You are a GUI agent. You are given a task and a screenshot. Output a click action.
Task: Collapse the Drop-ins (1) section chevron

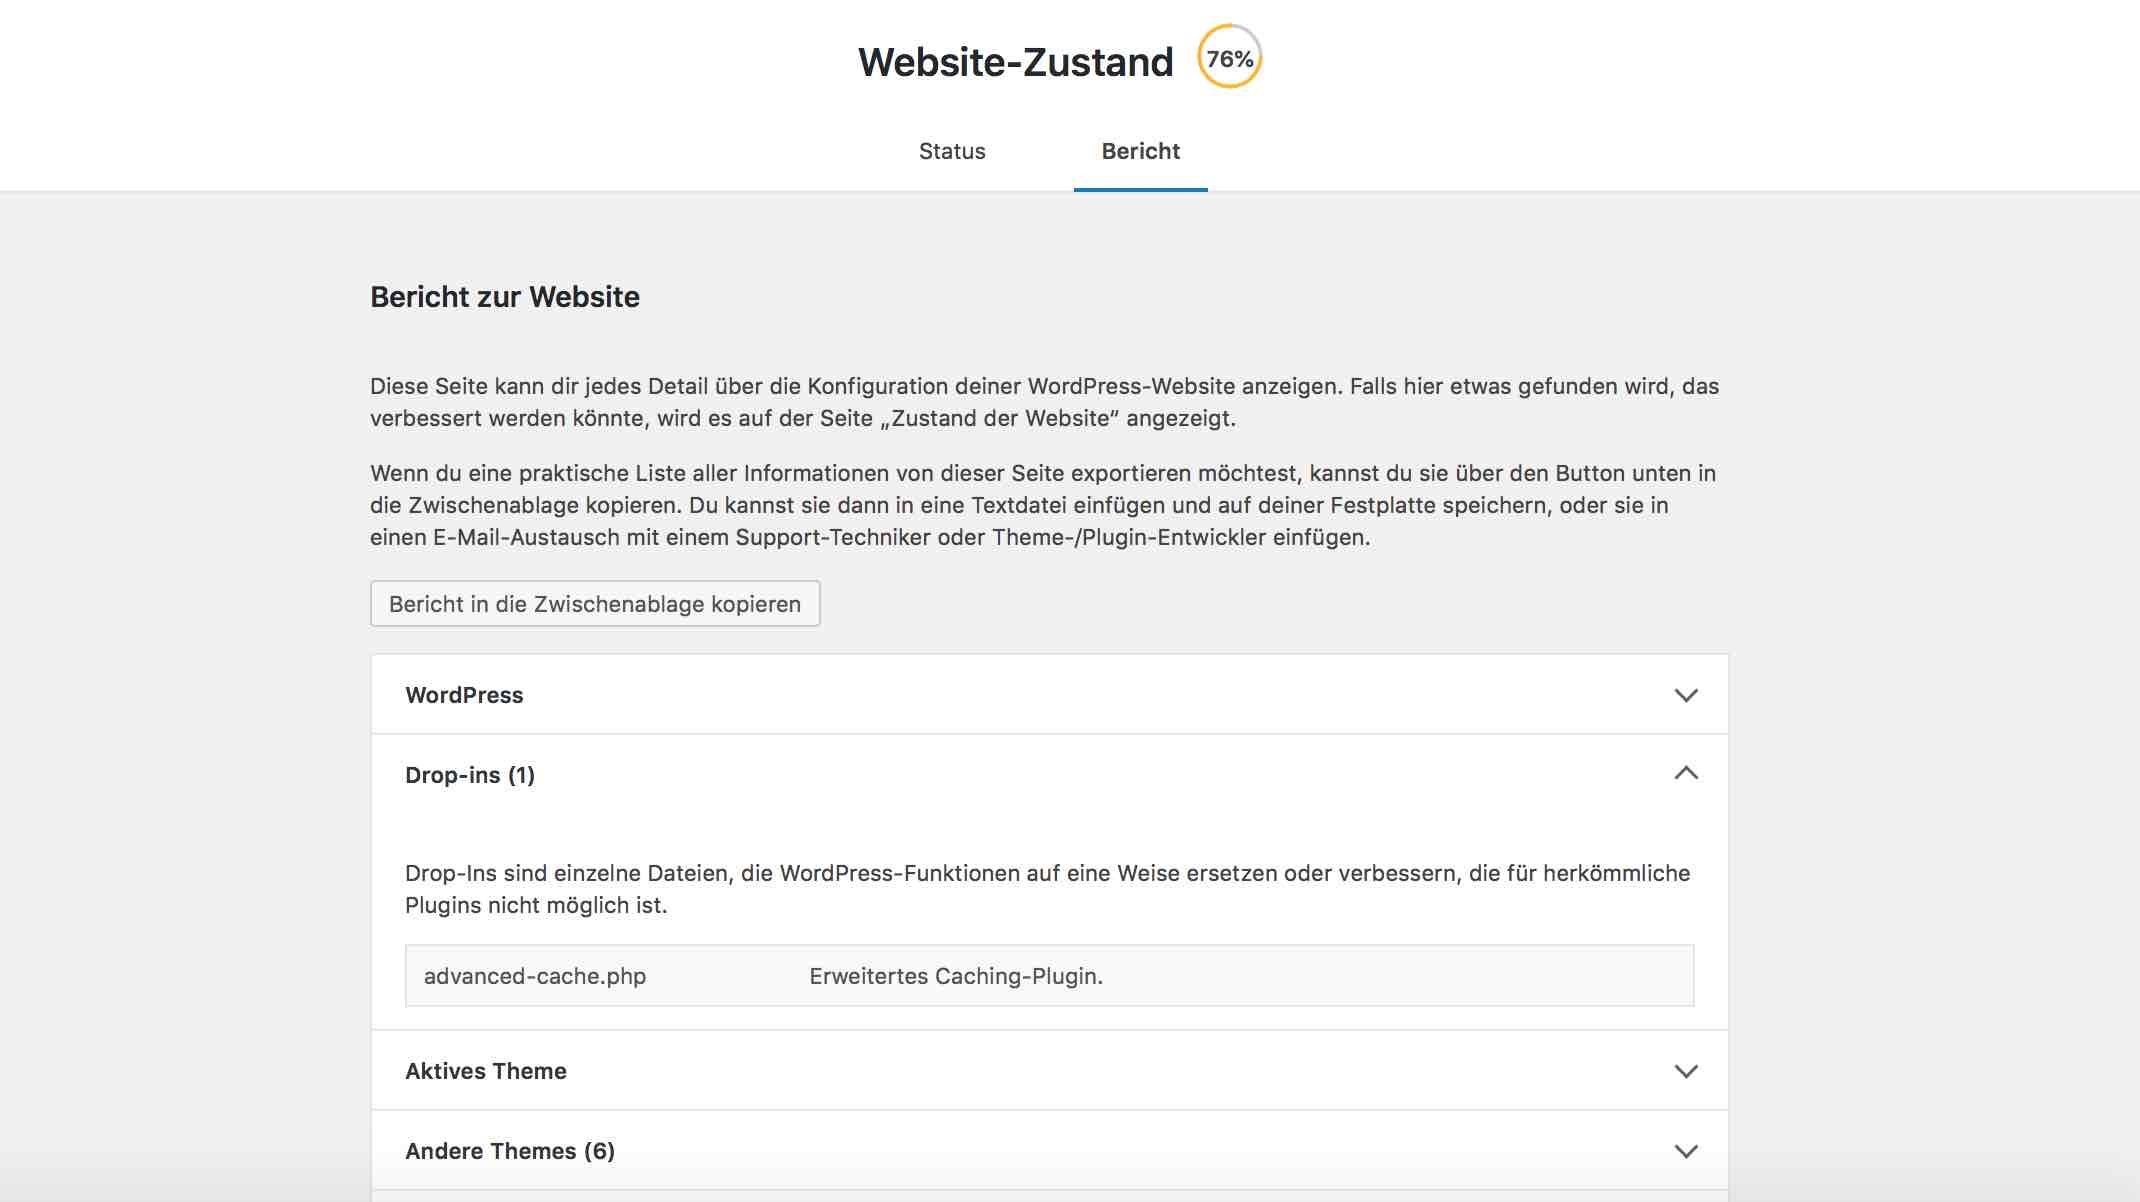1688,774
